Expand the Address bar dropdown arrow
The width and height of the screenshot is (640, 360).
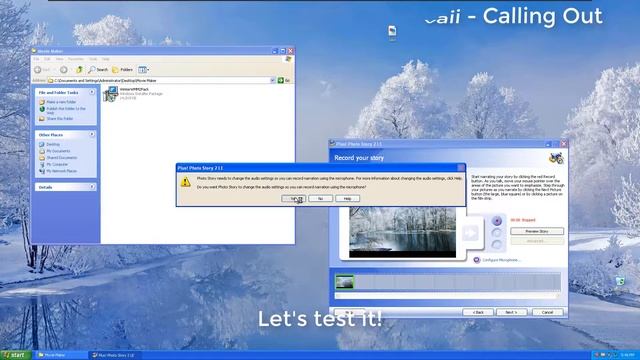click(273, 80)
